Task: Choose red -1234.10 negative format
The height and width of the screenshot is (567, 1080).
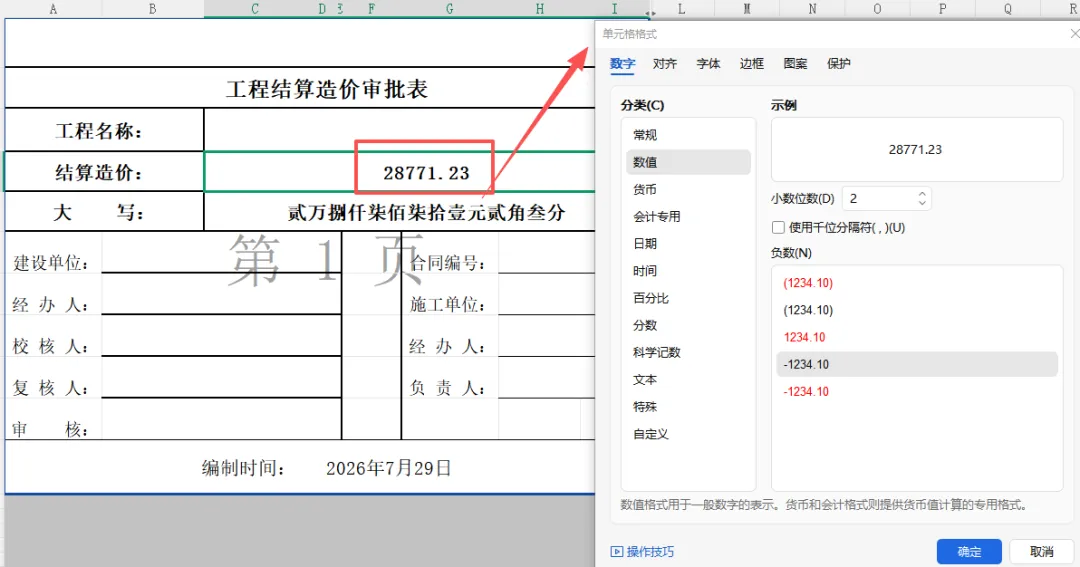Action: point(917,392)
